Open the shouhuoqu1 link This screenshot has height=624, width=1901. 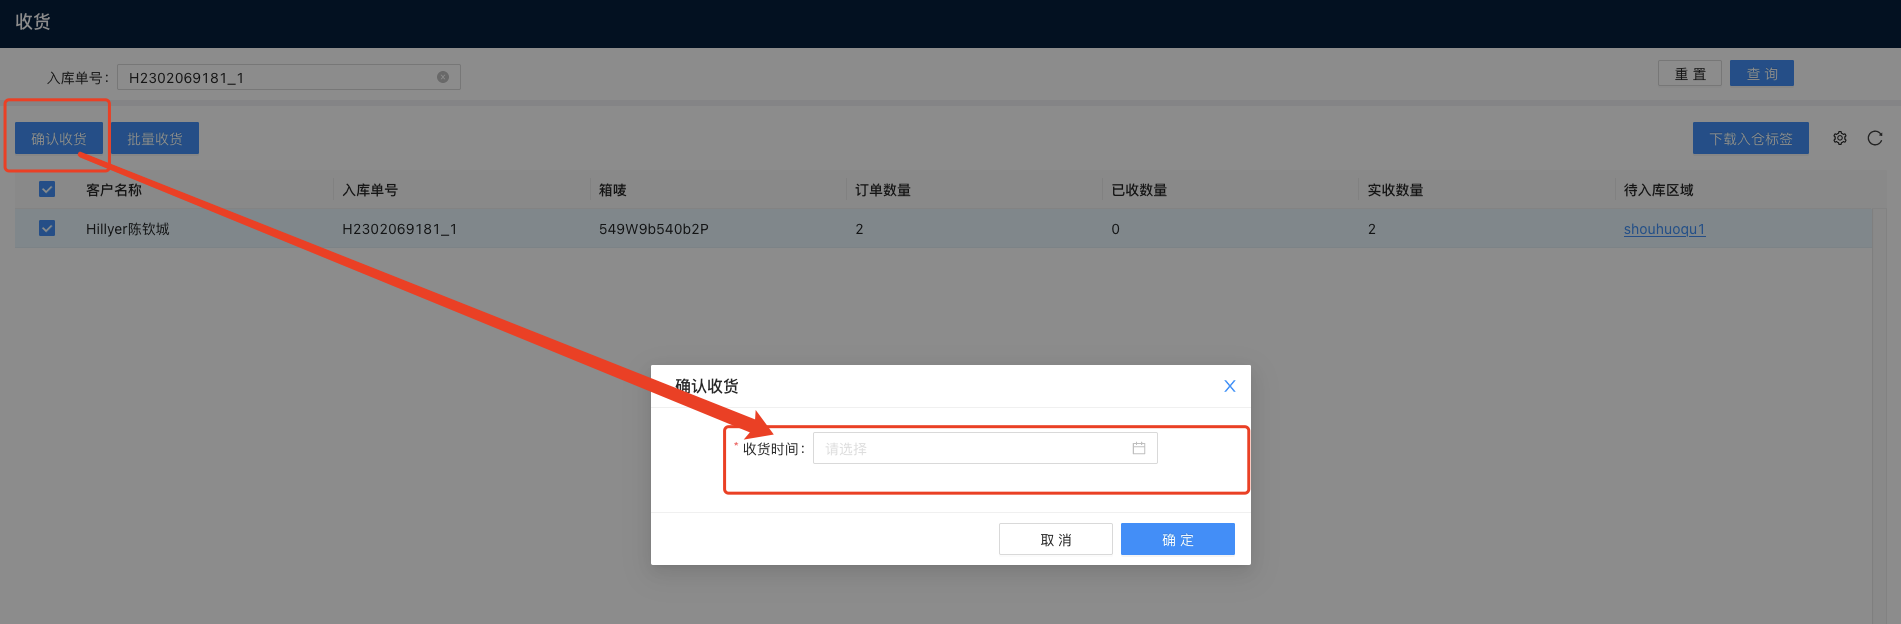pyautogui.click(x=1664, y=229)
